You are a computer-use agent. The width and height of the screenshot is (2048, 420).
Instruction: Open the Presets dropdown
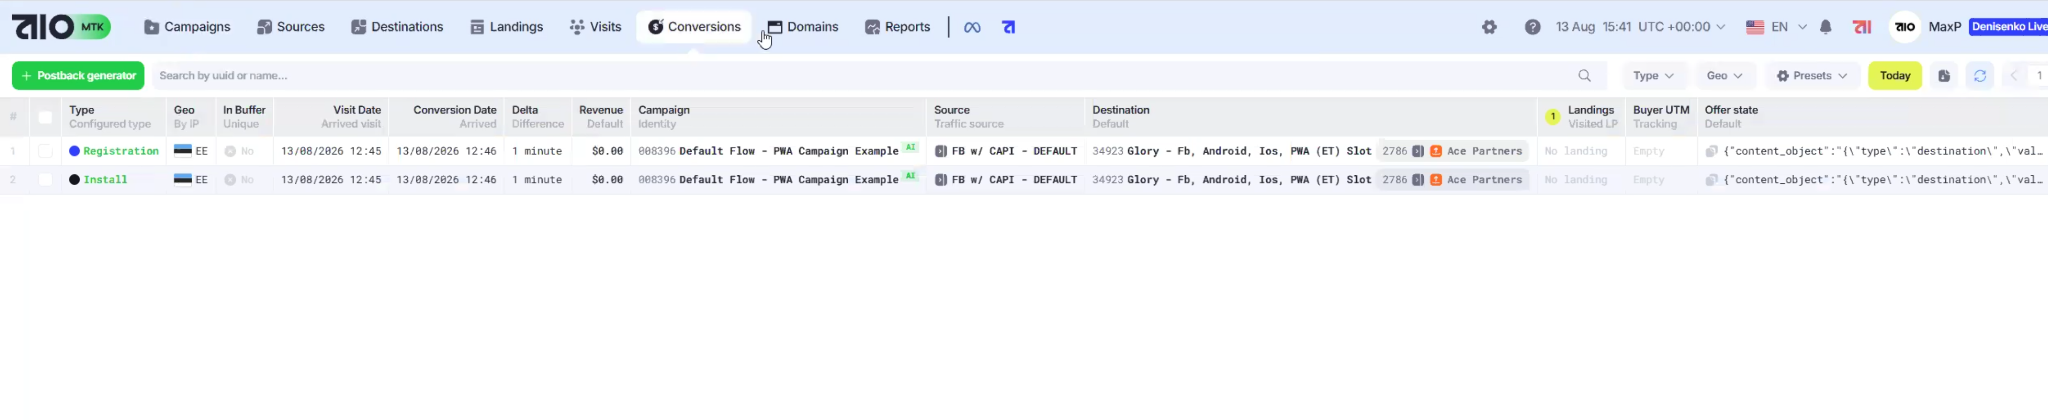click(x=1812, y=76)
